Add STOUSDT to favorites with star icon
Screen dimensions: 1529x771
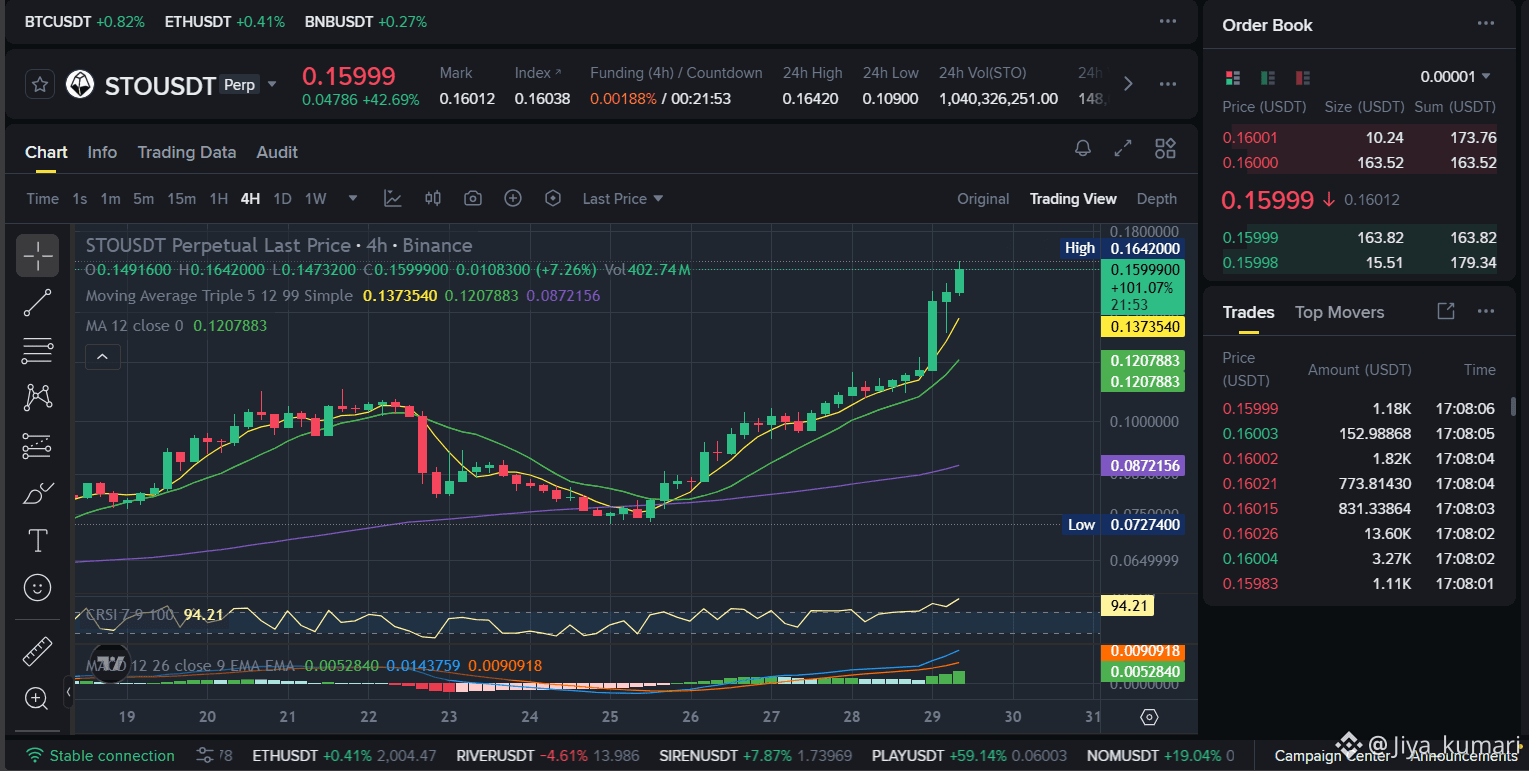pyautogui.click(x=40, y=85)
